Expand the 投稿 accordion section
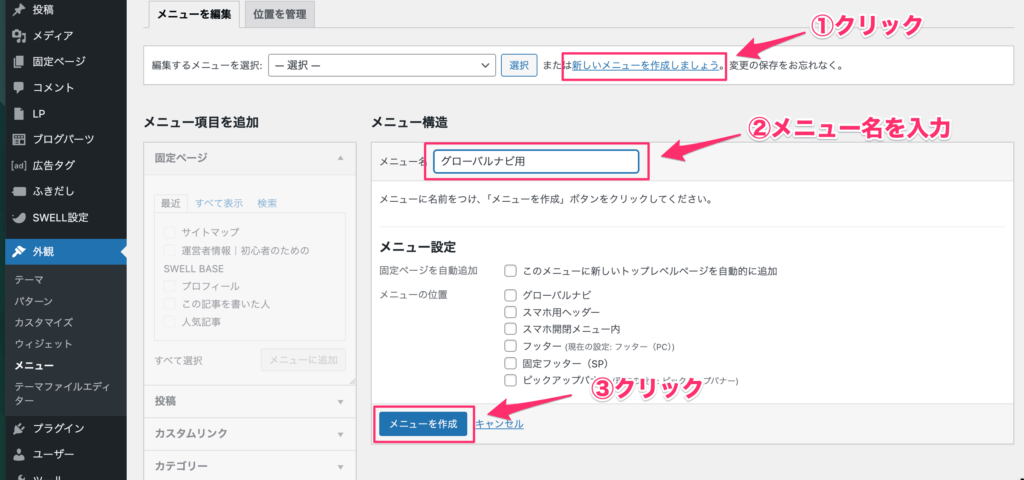Viewport: 1024px width, 480px height. click(250, 401)
